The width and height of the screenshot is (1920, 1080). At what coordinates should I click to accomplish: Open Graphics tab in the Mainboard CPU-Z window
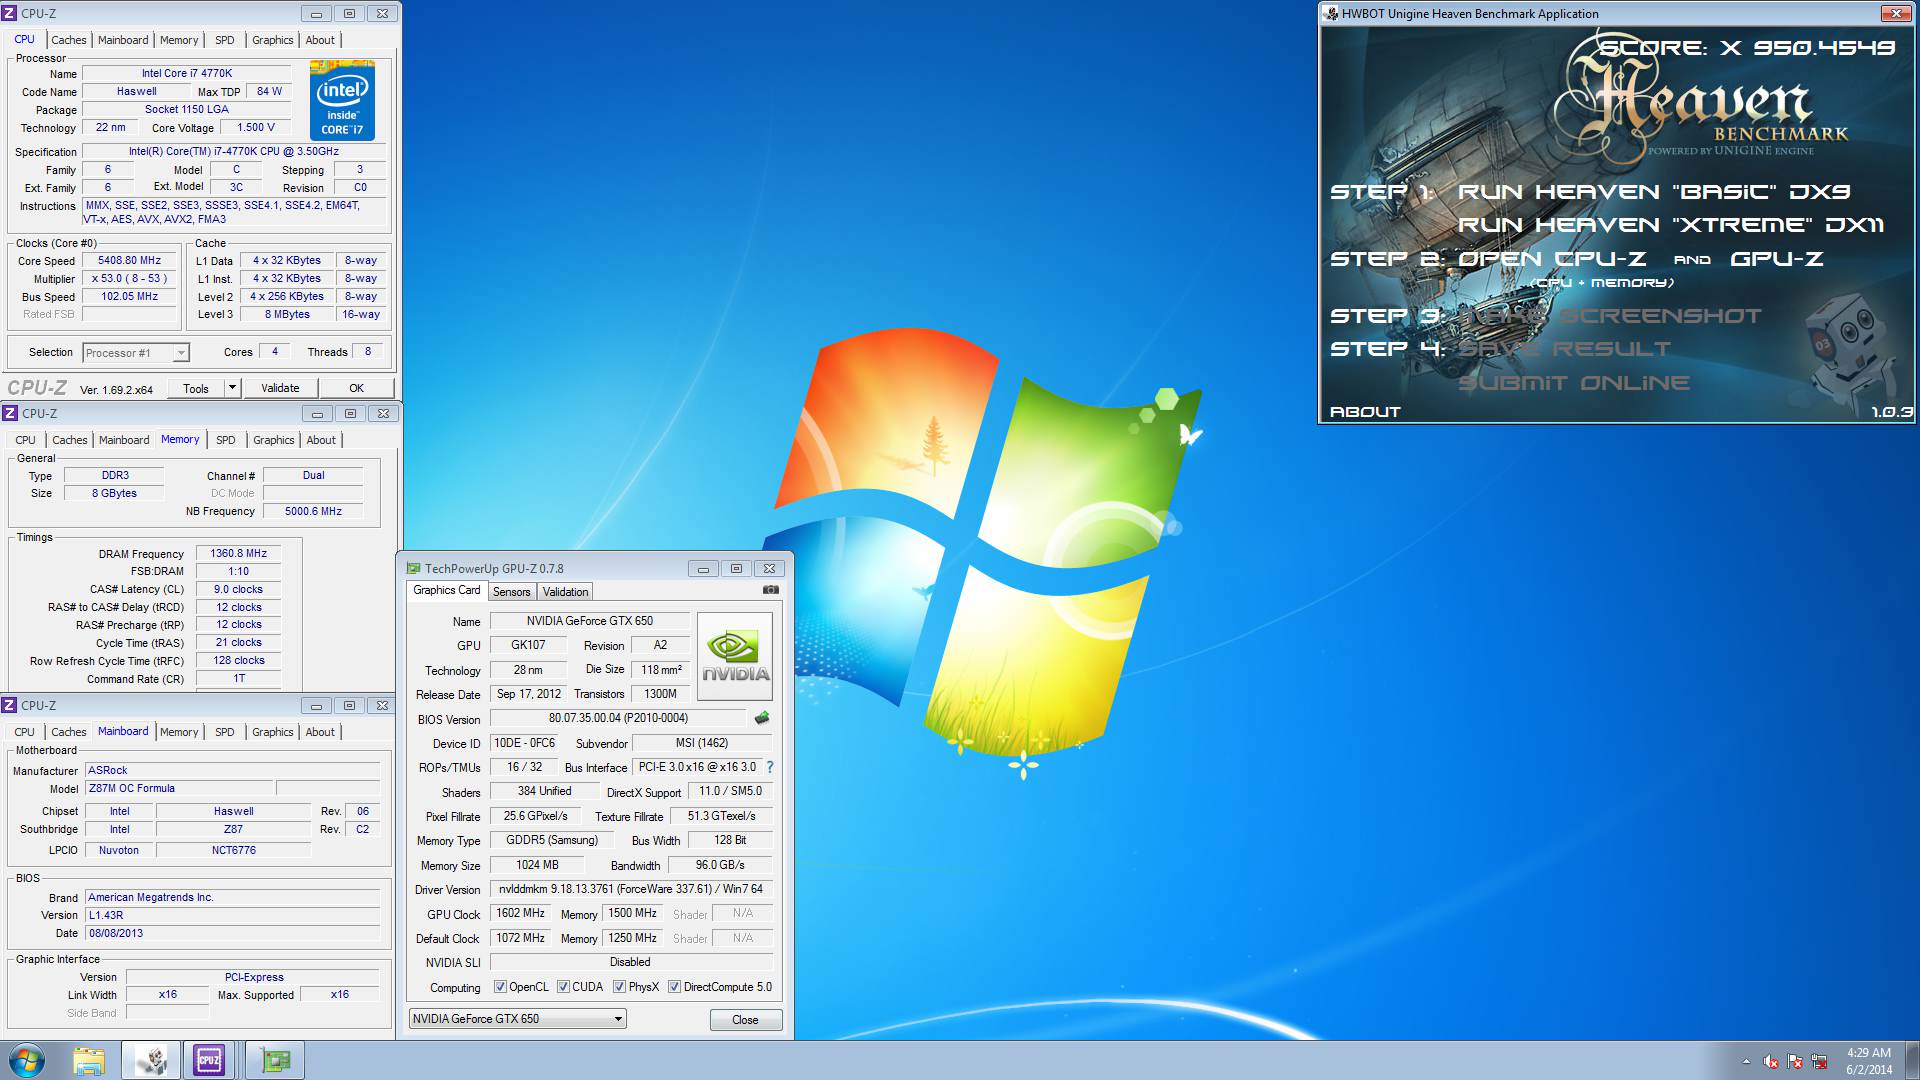click(273, 732)
